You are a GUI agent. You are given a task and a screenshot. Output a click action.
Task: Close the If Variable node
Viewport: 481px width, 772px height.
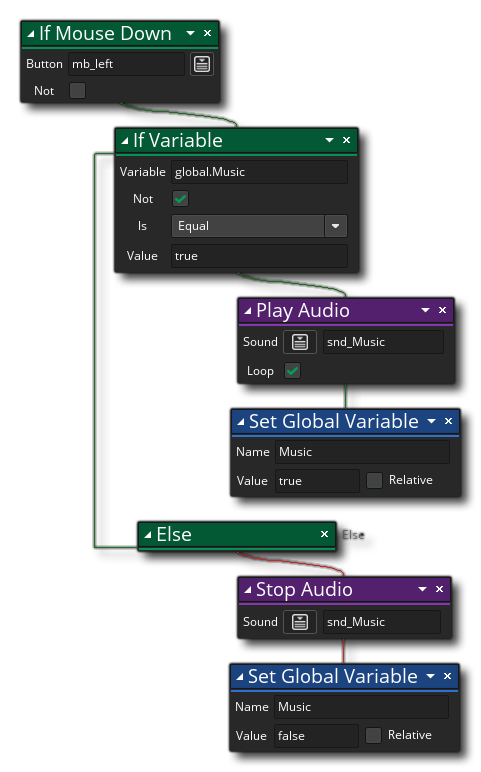coord(346,140)
